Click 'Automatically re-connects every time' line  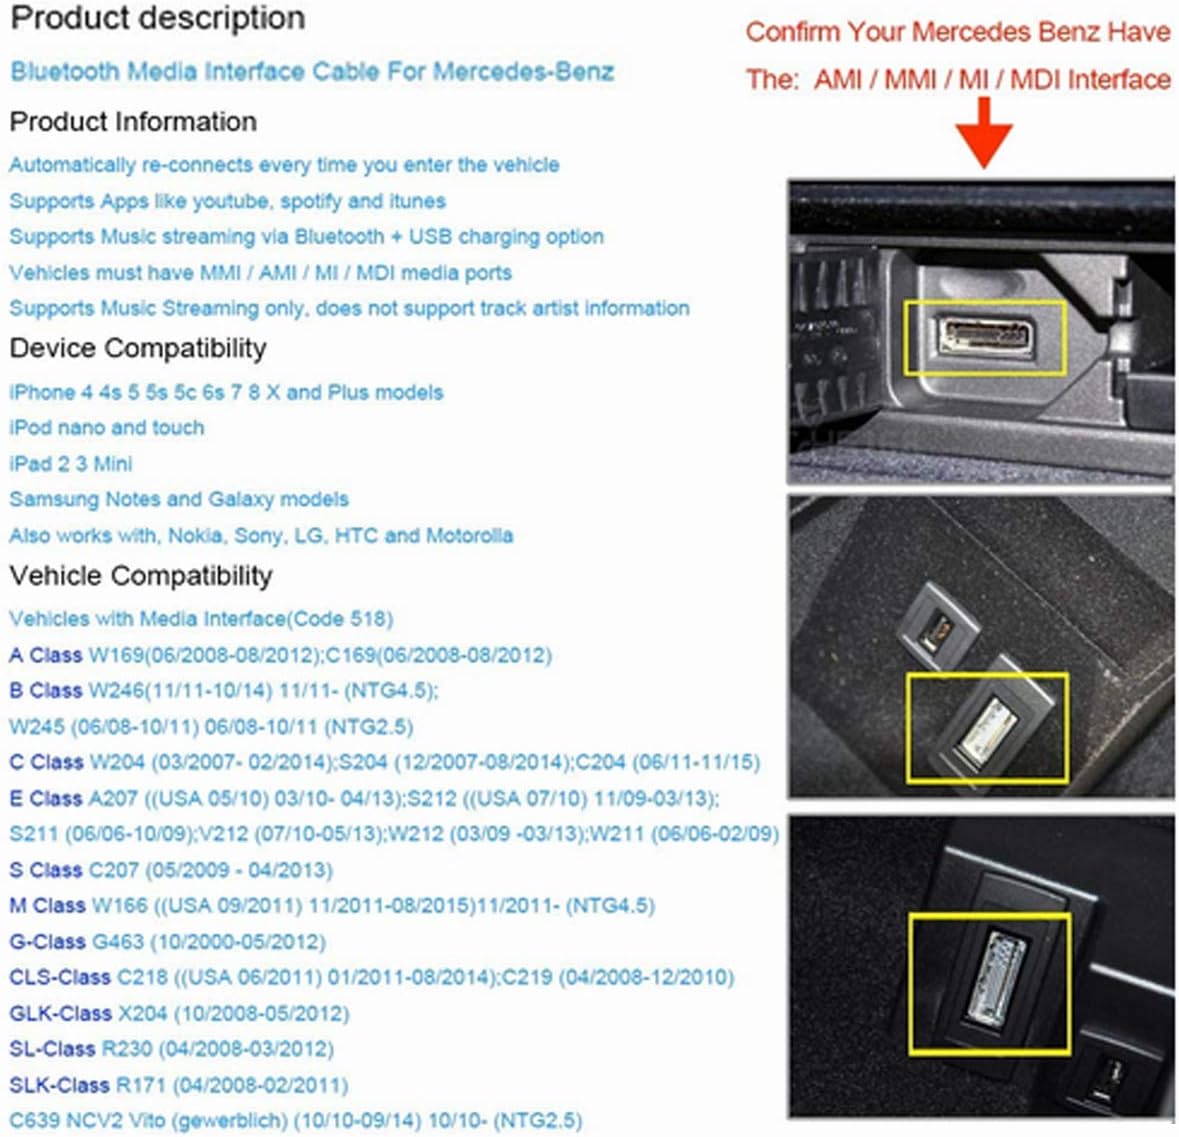pyautogui.click(x=284, y=165)
